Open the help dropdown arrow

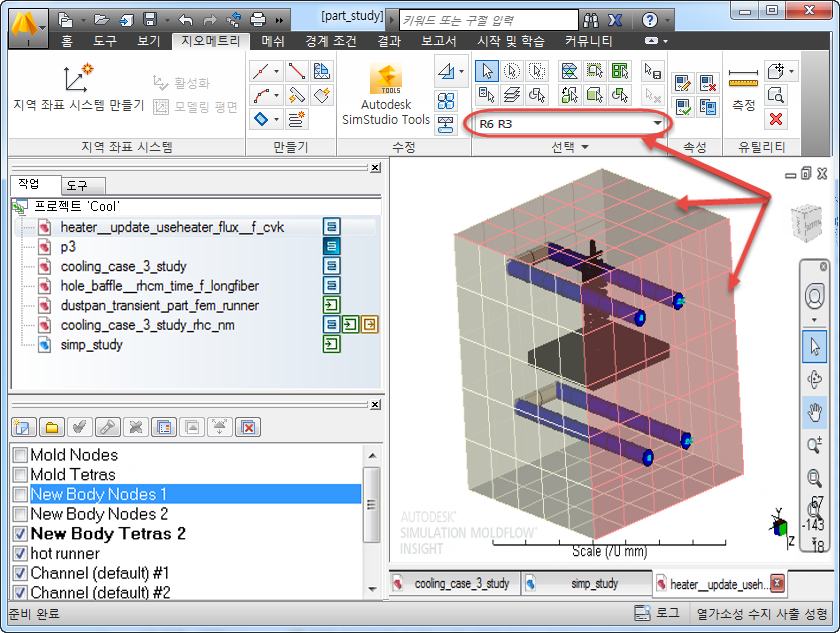click(667, 20)
